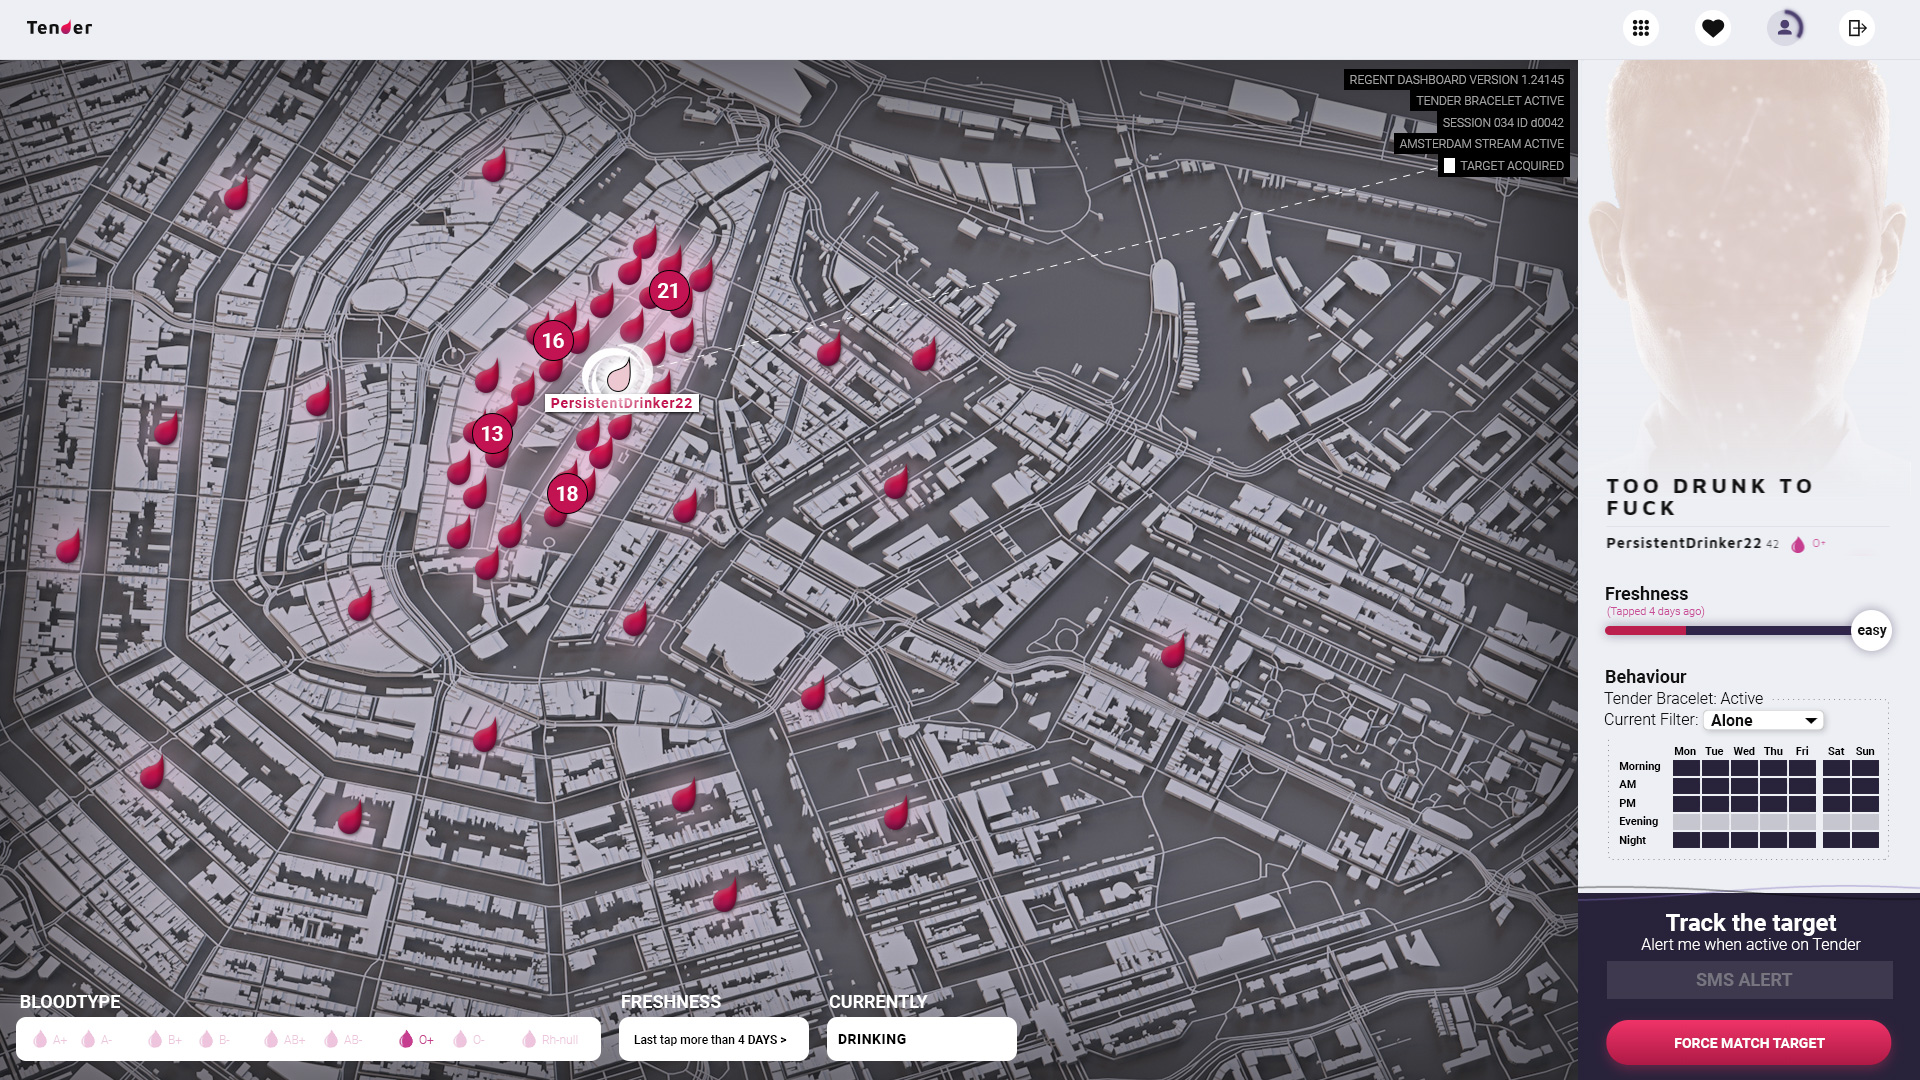This screenshot has width=1920, height=1080.
Task: Click the Tender logo in header
Action: (59, 28)
